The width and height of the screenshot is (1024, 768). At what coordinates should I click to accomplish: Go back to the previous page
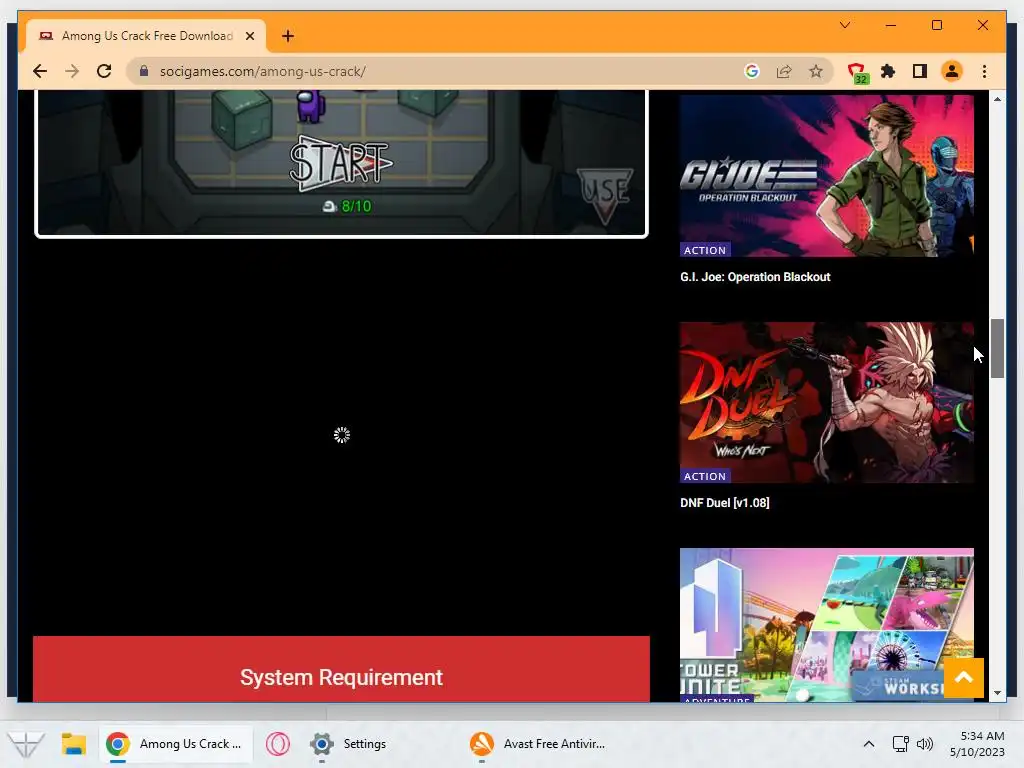click(40, 71)
